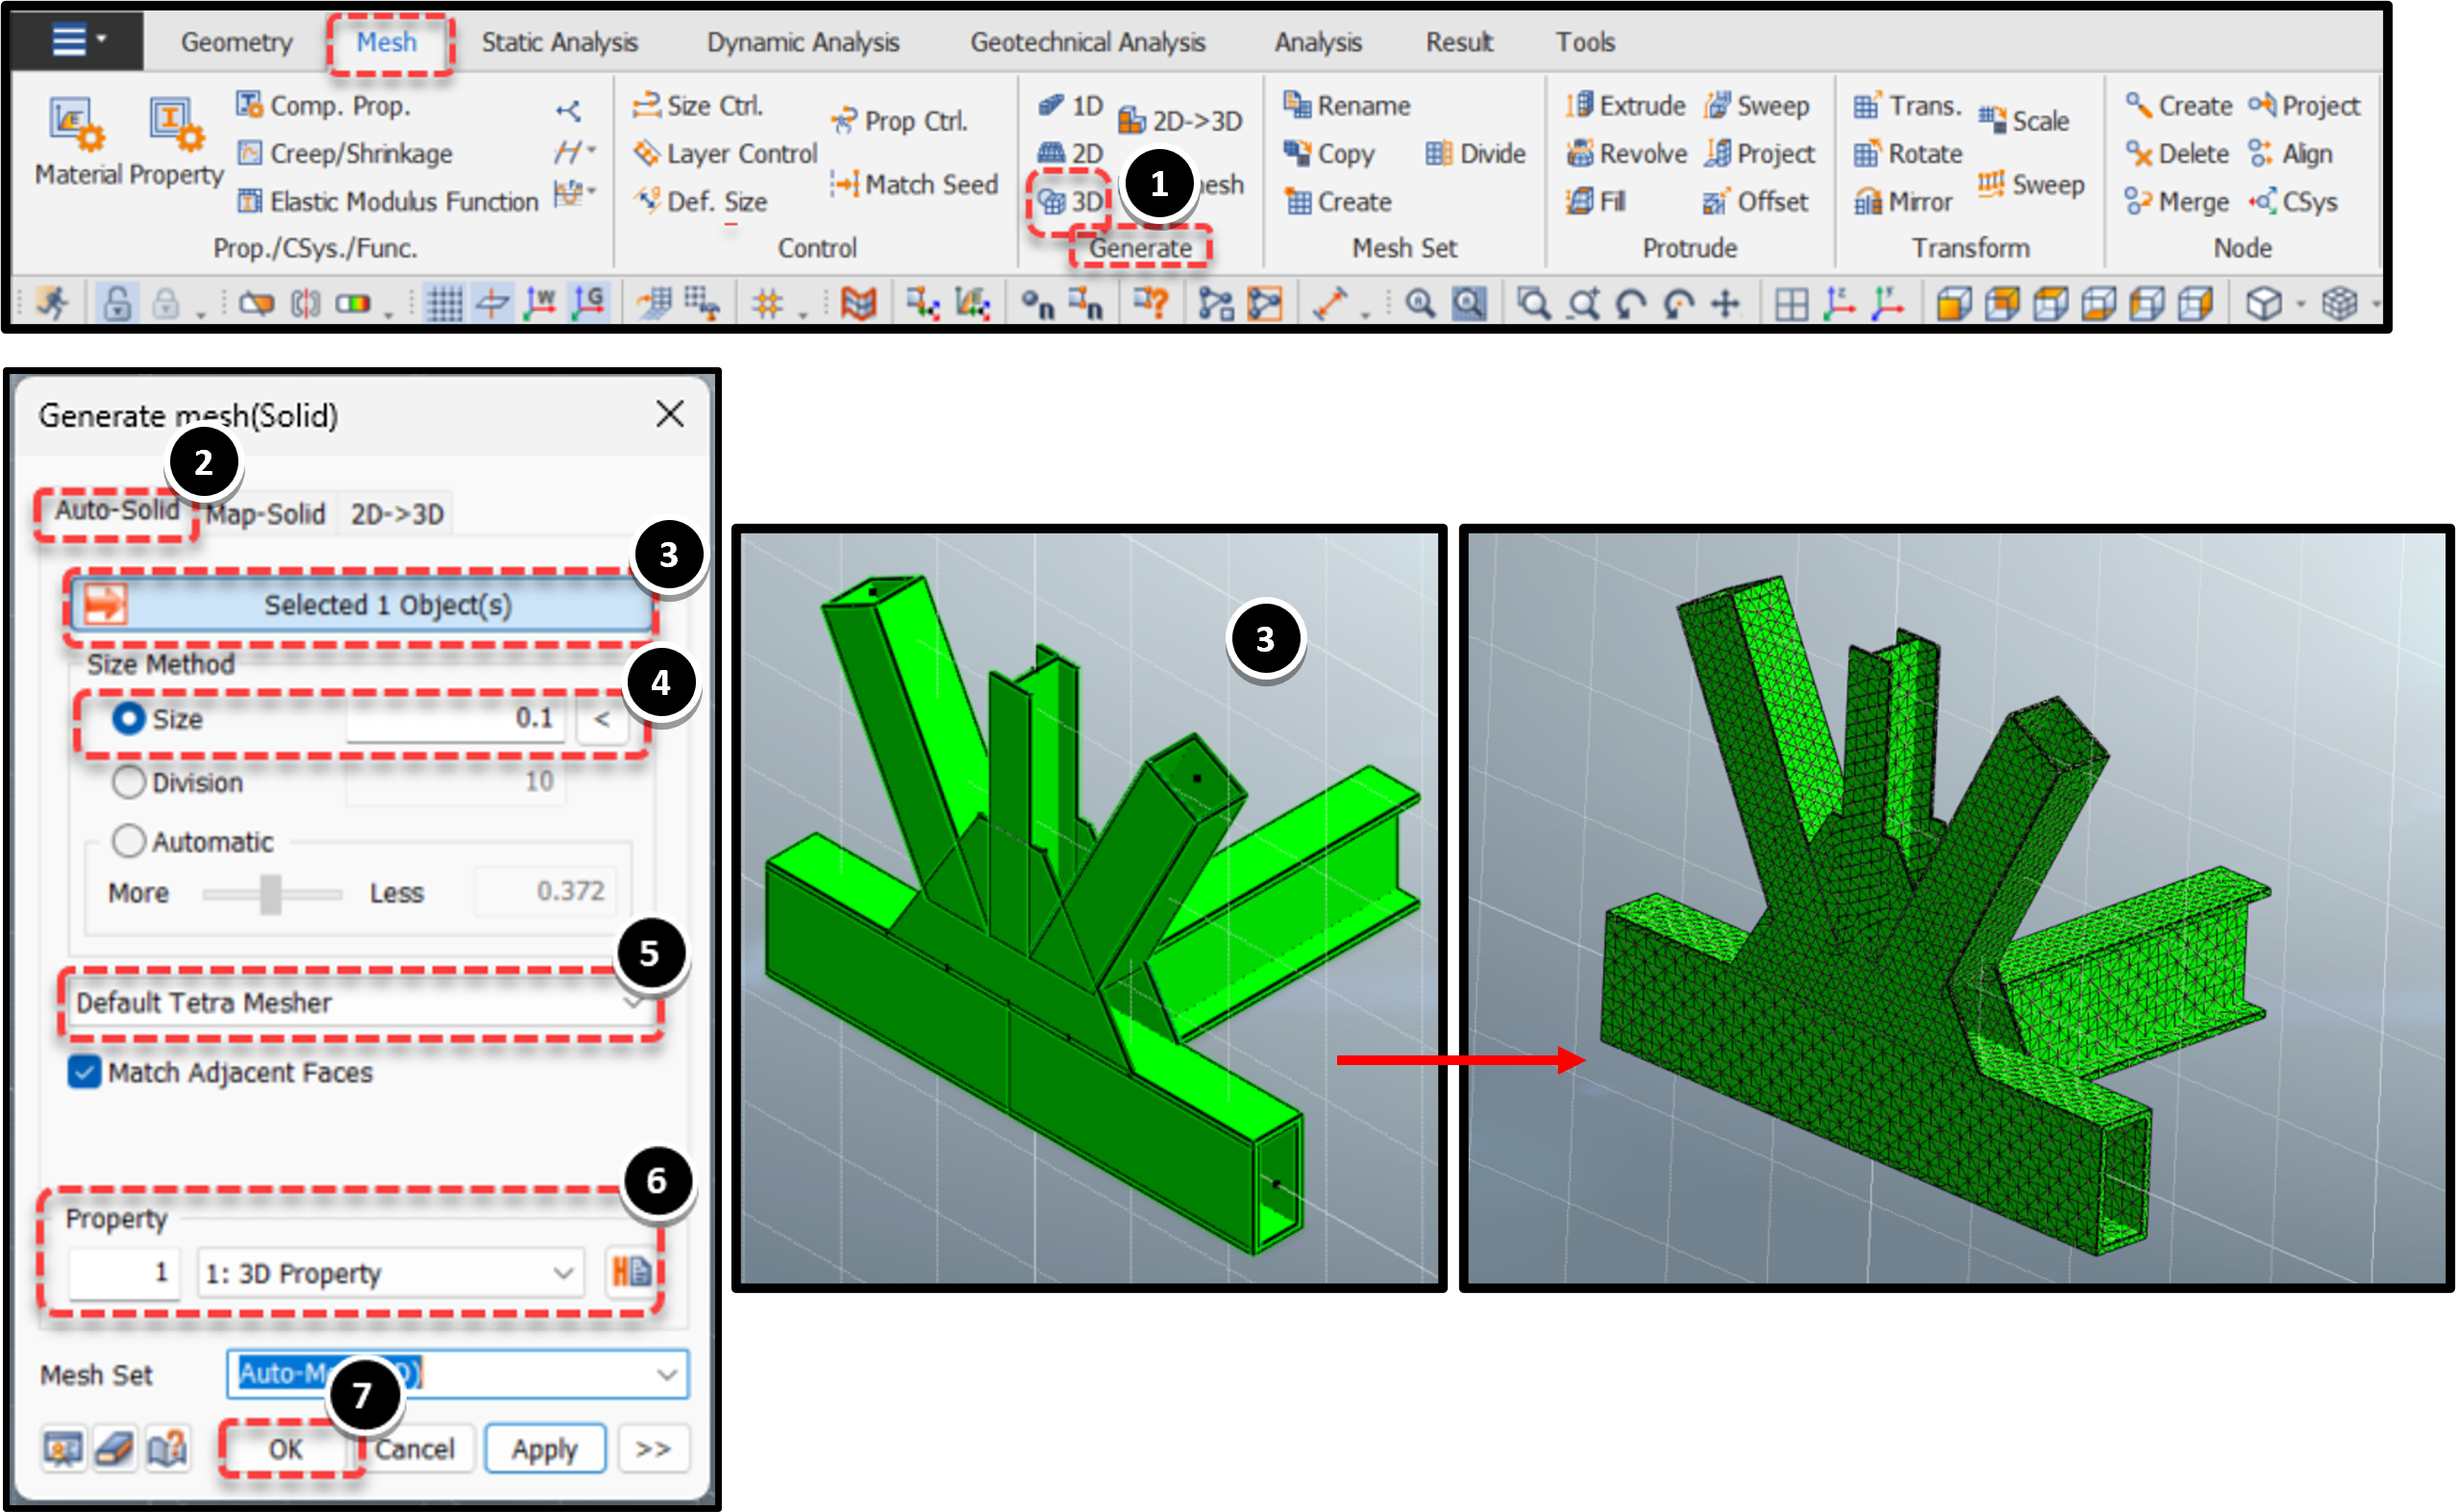Click the Match Seed tool
This screenshot has width=2456, height=1512.
[914, 184]
